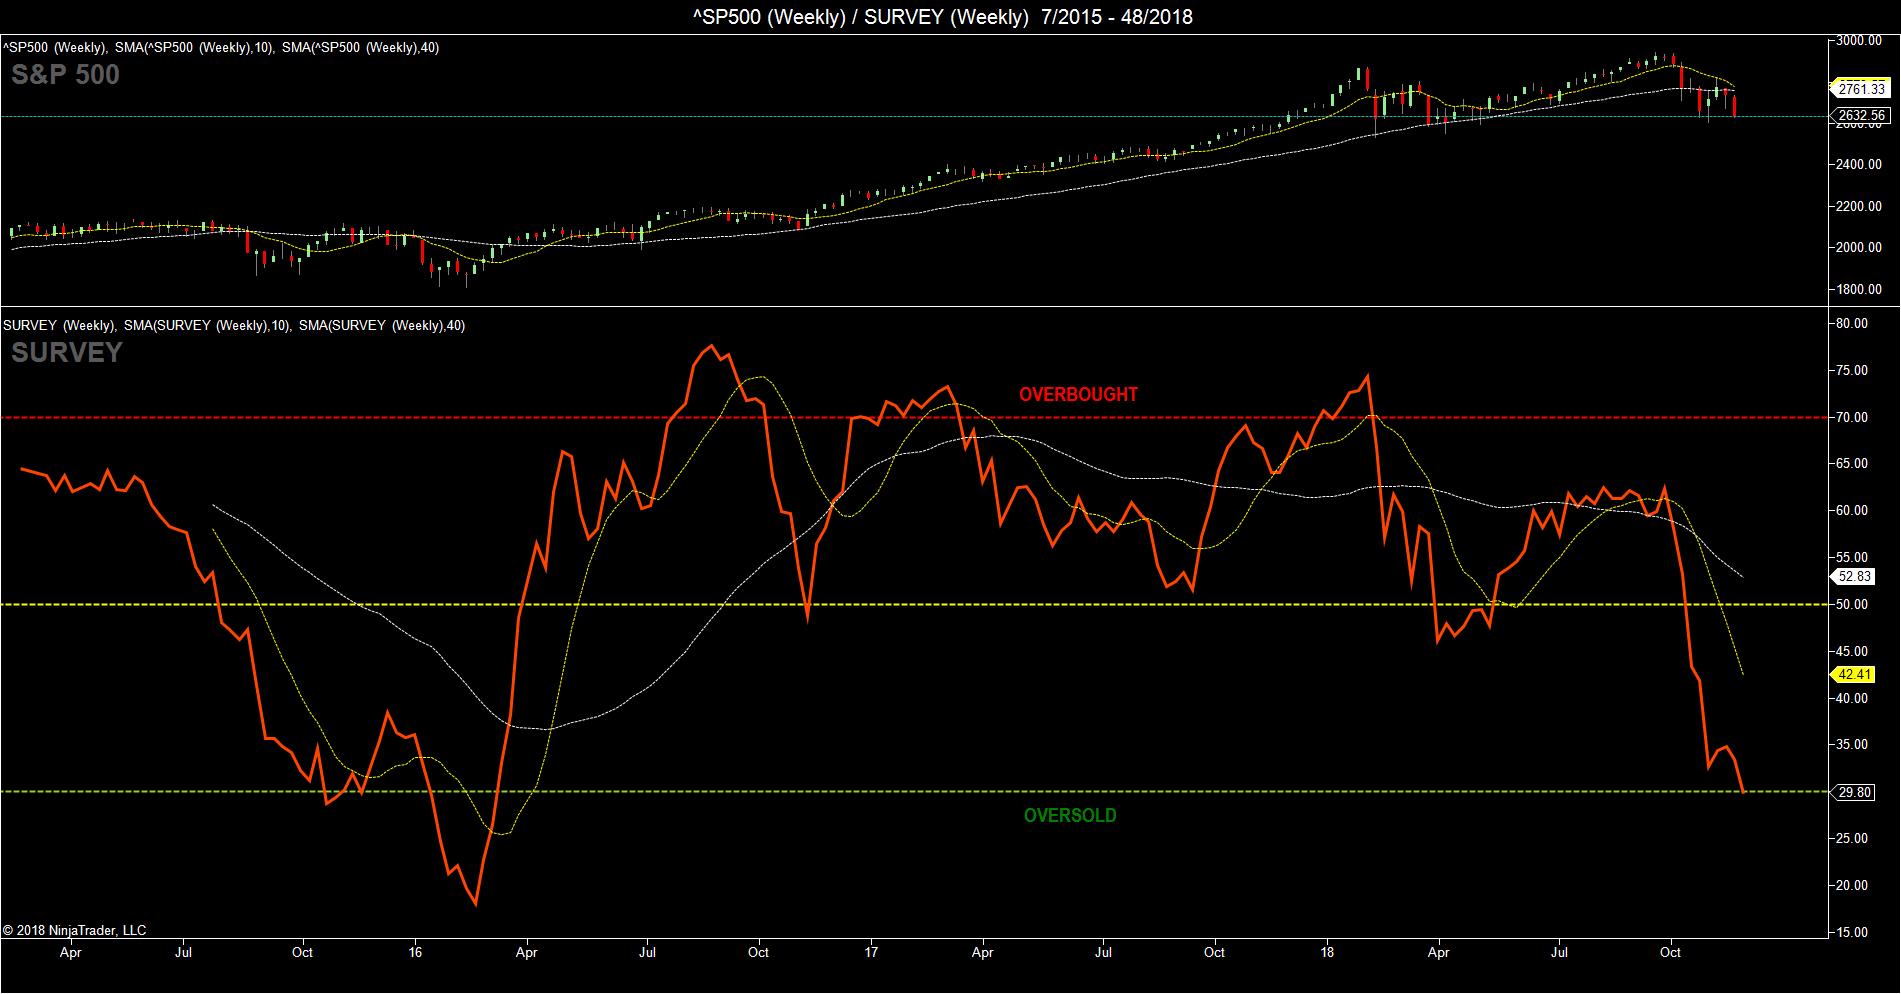Click the 52.83 survey axis marker
The image size is (1901, 994).
(x=1855, y=576)
